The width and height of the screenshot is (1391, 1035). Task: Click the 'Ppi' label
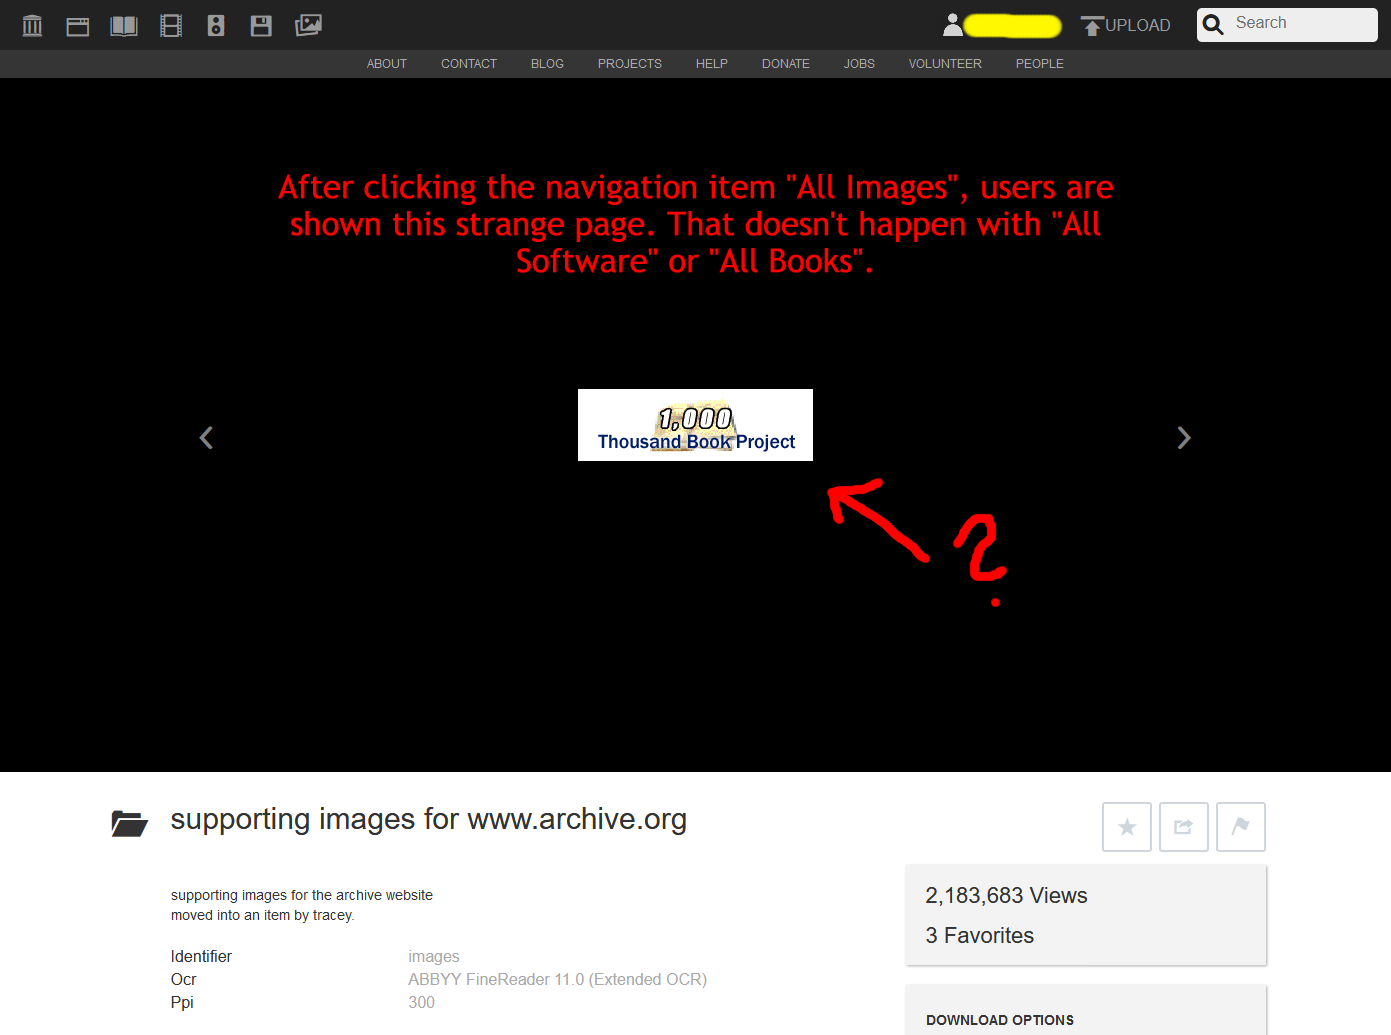pyautogui.click(x=182, y=1003)
